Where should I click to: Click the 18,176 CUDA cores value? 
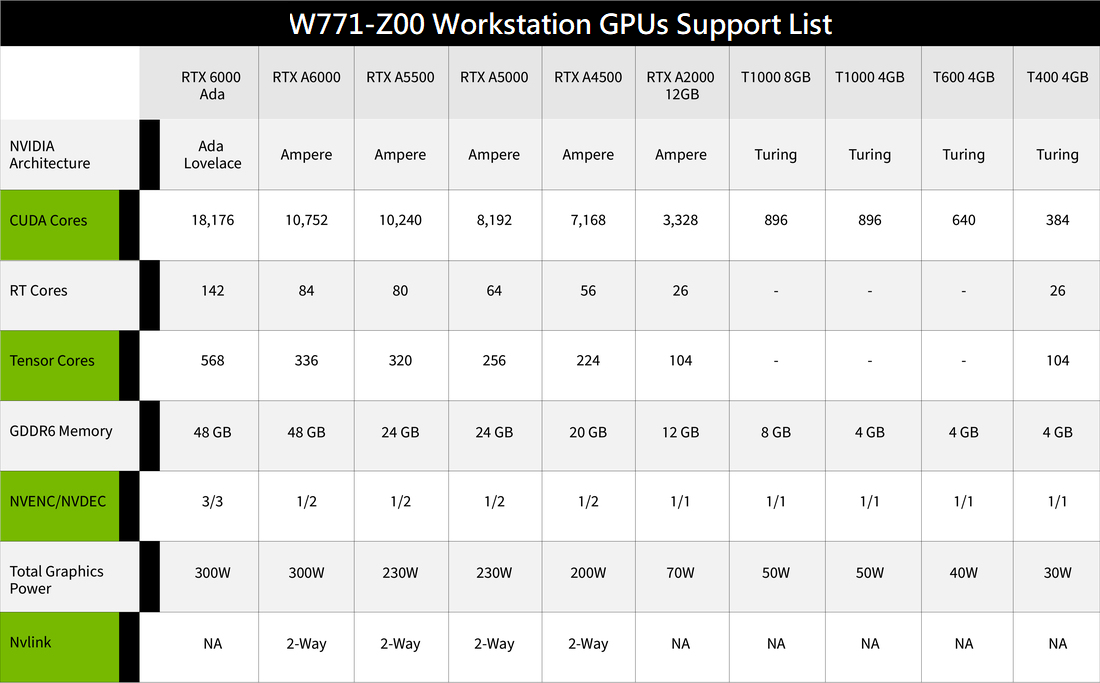click(213, 220)
